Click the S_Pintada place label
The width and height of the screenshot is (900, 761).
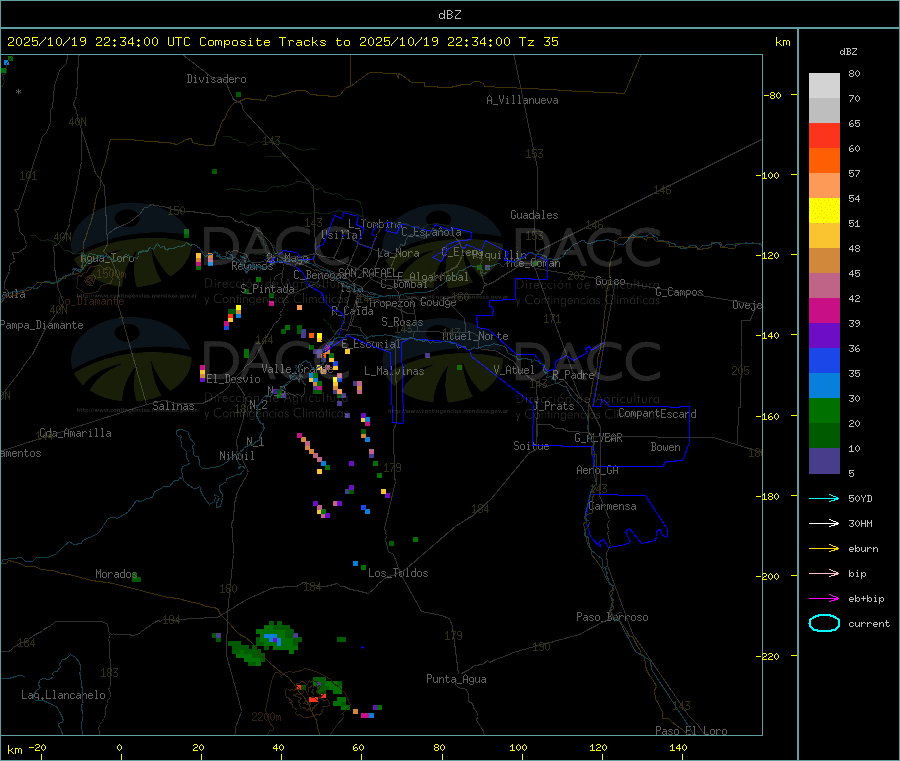coord(267,289)
